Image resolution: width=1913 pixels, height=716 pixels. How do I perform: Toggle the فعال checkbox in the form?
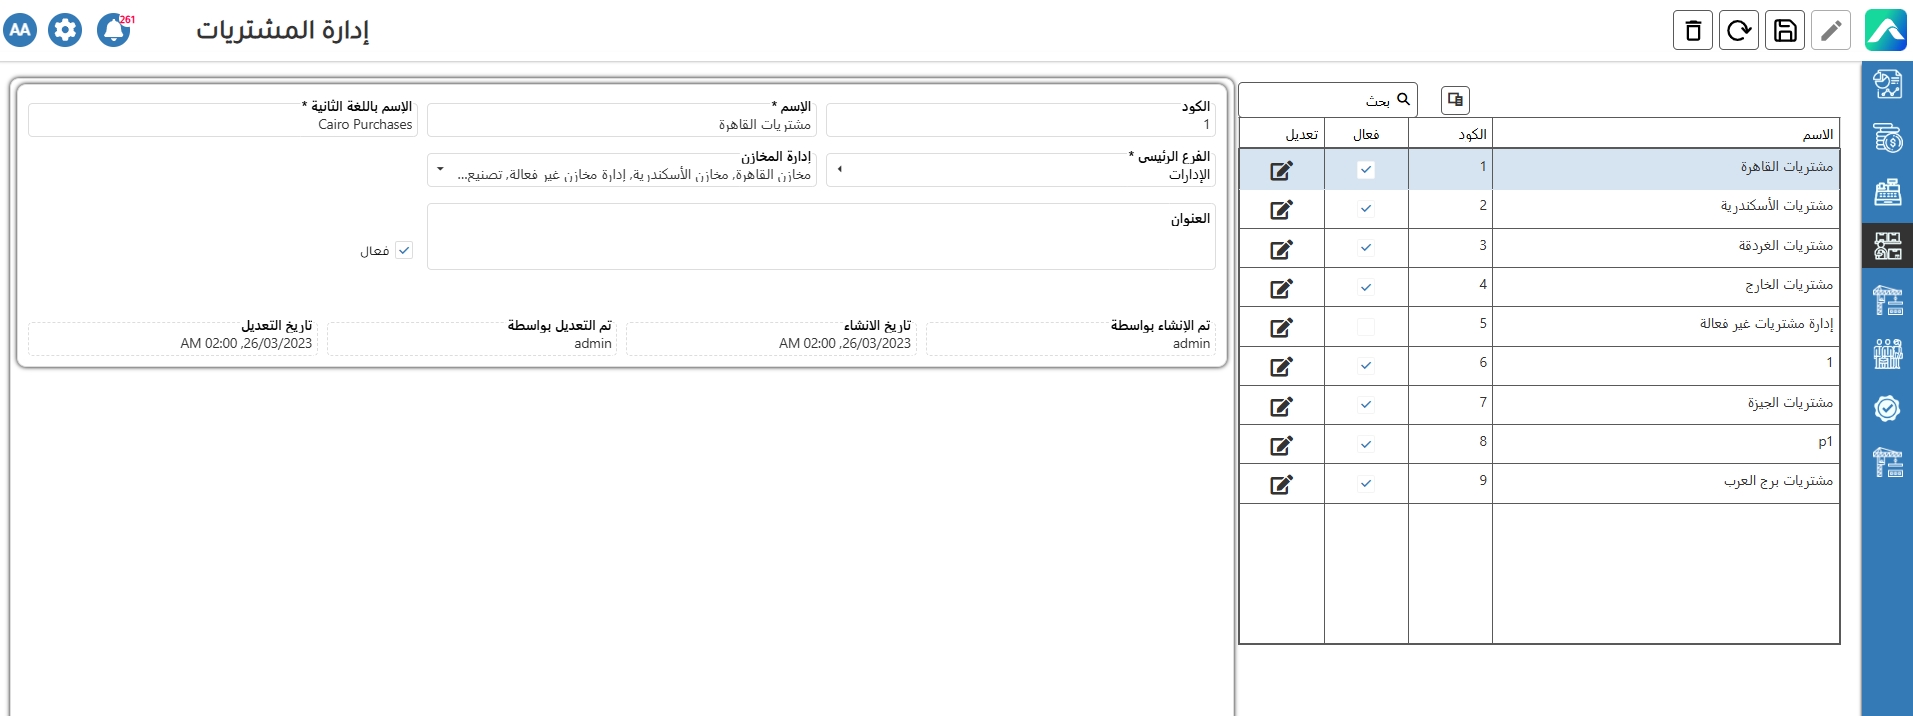click(x=404, y=251)
